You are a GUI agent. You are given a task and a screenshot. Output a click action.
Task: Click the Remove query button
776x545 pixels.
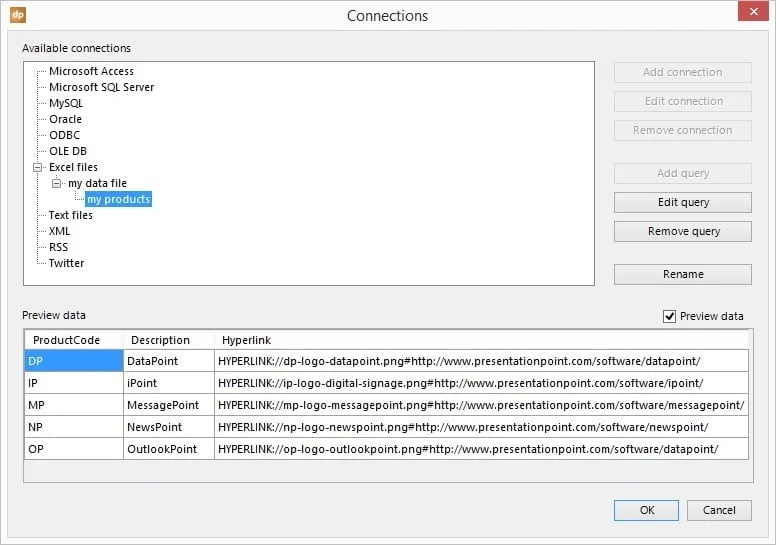pos(682,232)
